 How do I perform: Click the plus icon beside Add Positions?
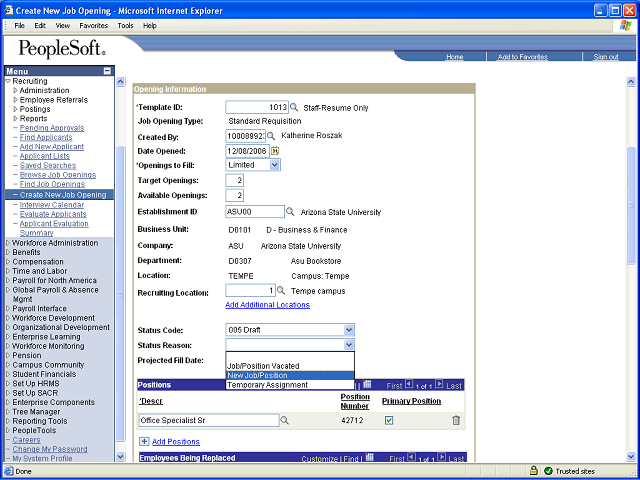click(144, 441)
